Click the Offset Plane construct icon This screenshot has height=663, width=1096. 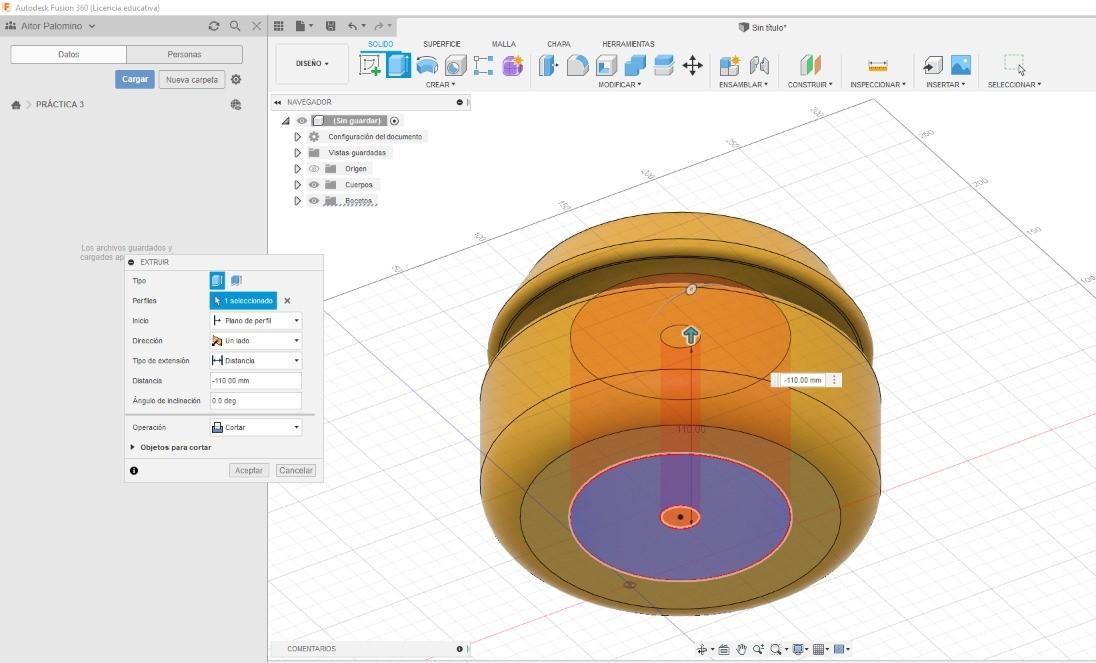(810, 66)
